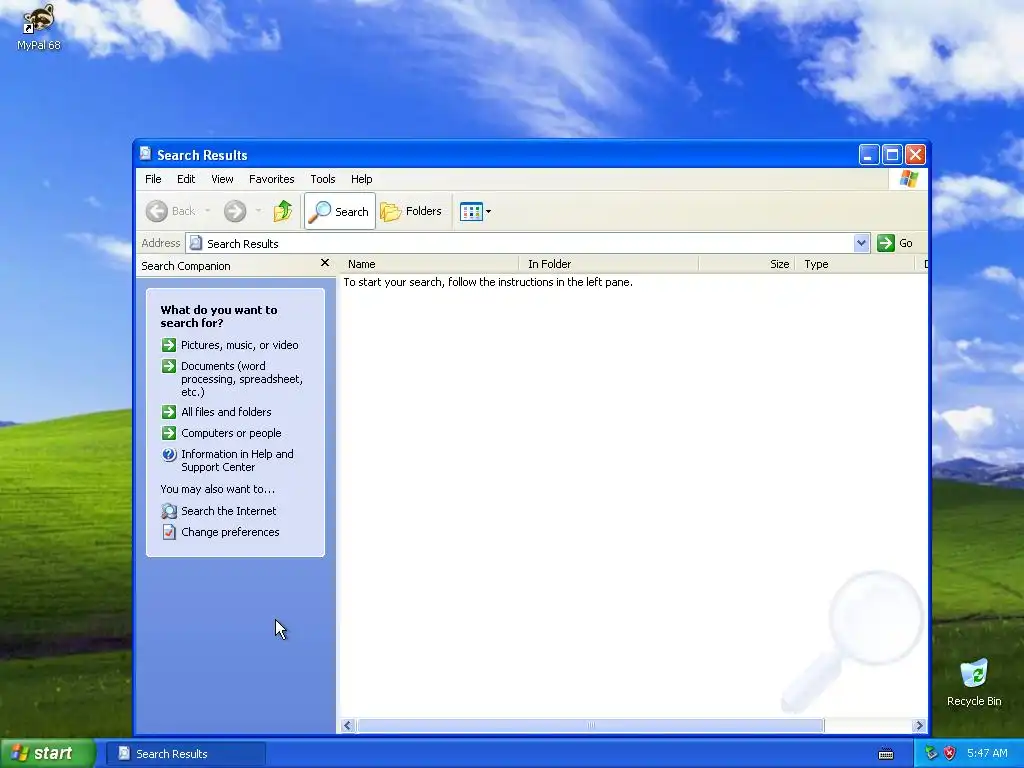
Task: Click the horizontal scrollbar thumb
Action: (x=590, y=726)
